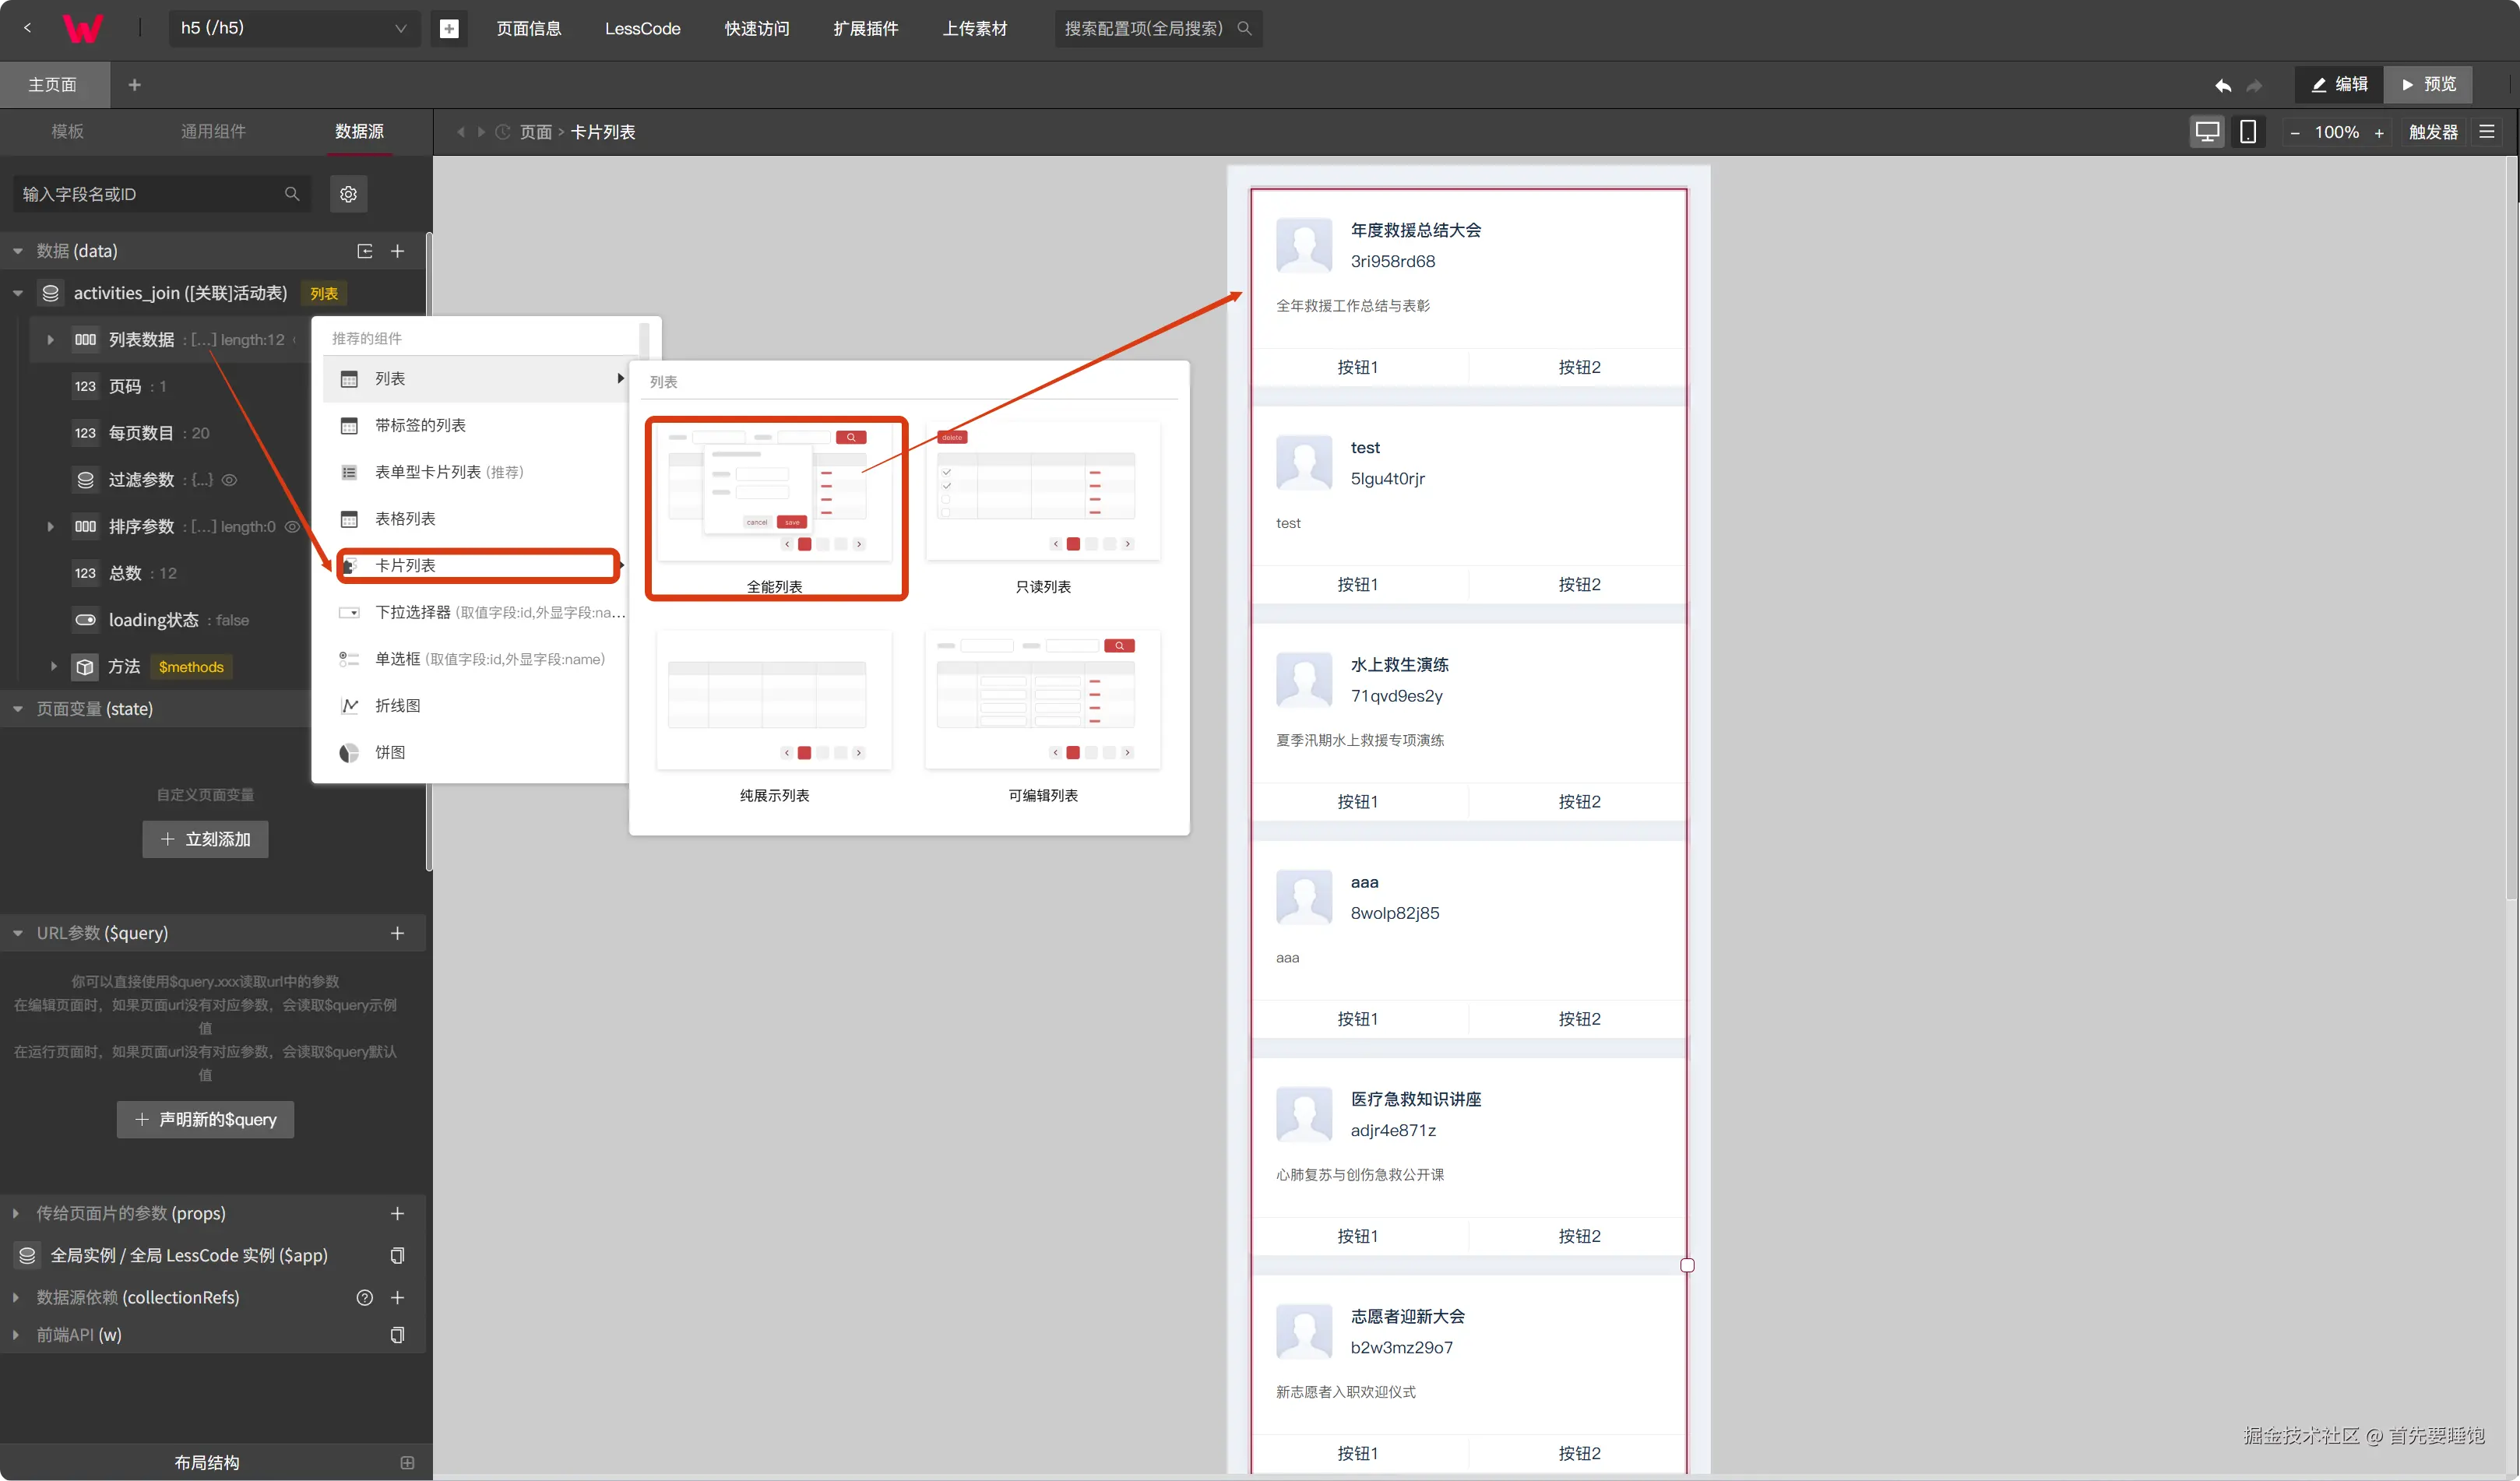Expand the 列表数据 tree node
Screen dimensions: 2520x1481
(x=50, y=340)
